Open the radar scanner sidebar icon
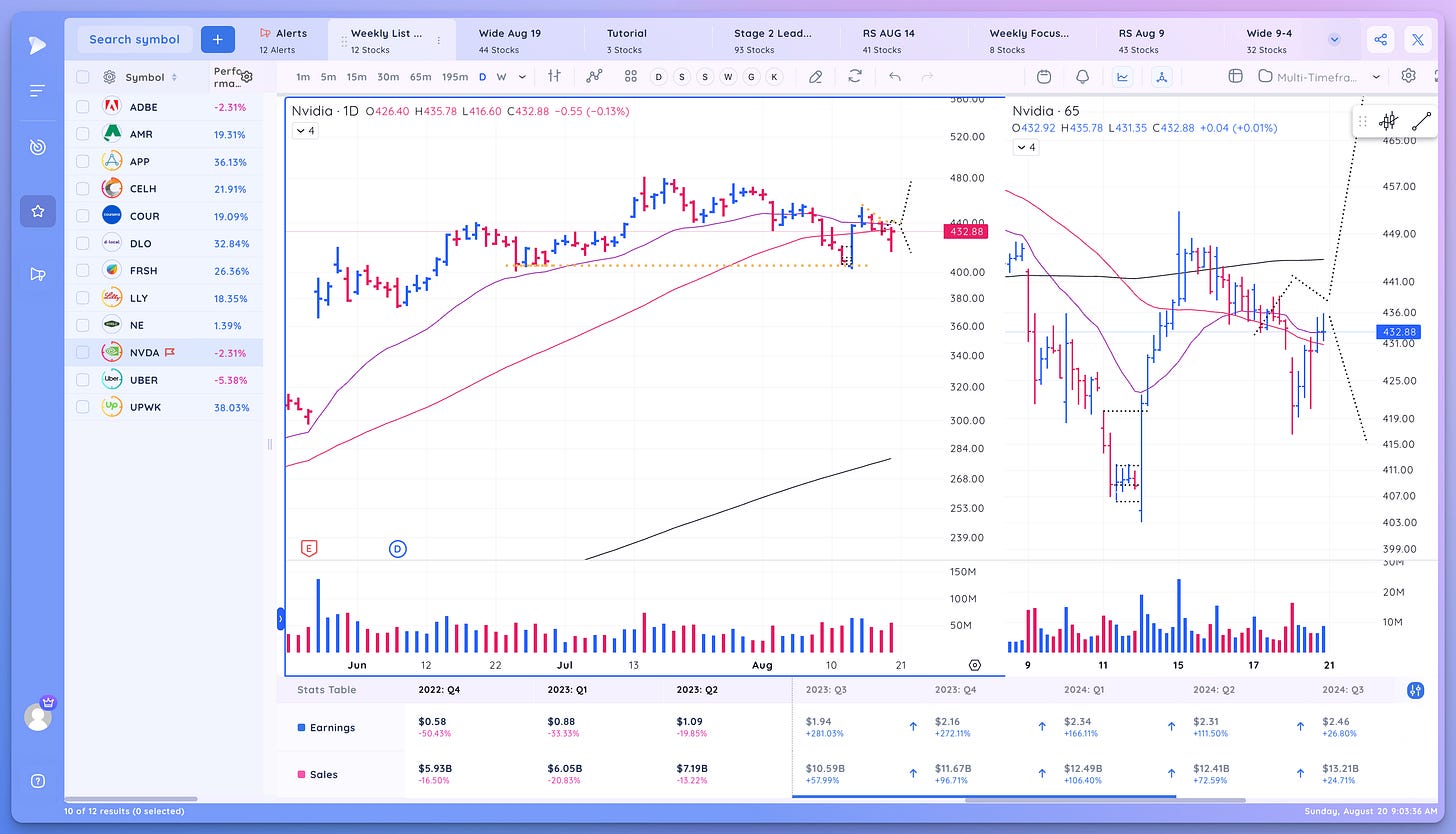 tap(38, 147)
